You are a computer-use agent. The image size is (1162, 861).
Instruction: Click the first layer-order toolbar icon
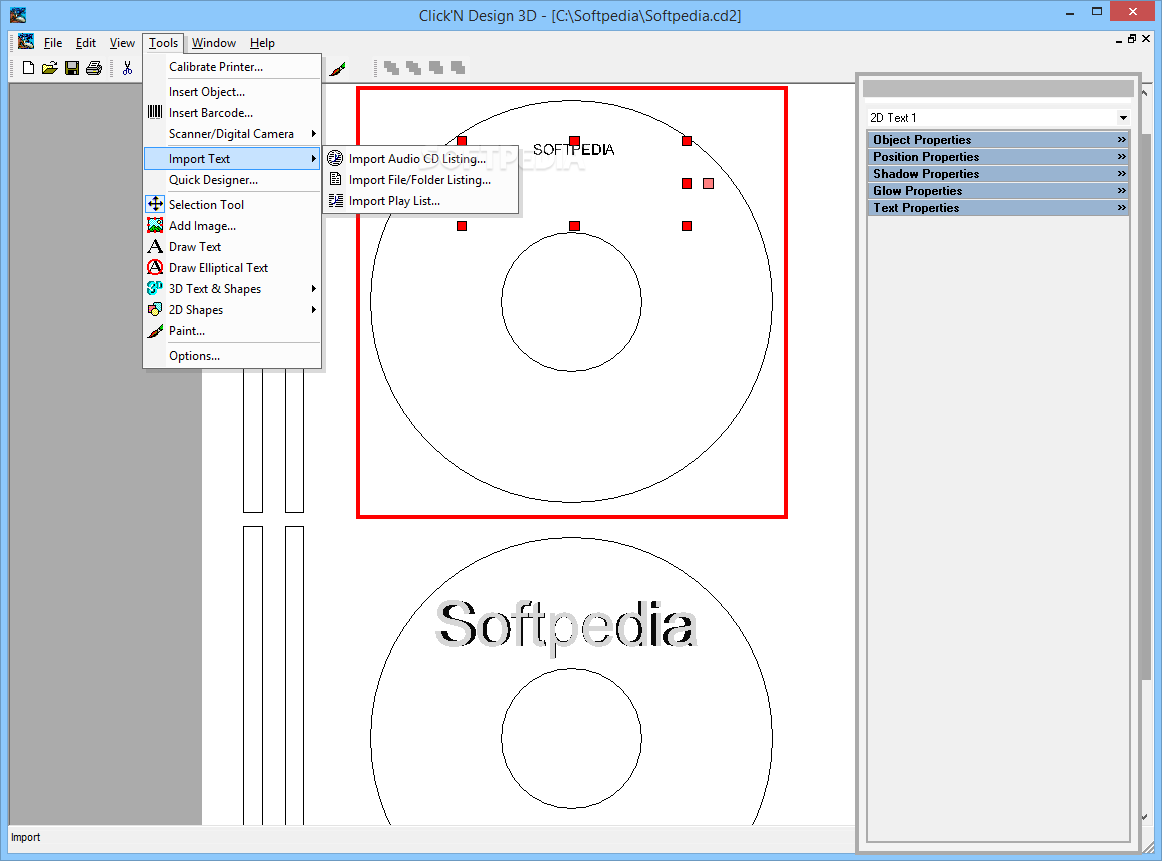click(391, 68)
